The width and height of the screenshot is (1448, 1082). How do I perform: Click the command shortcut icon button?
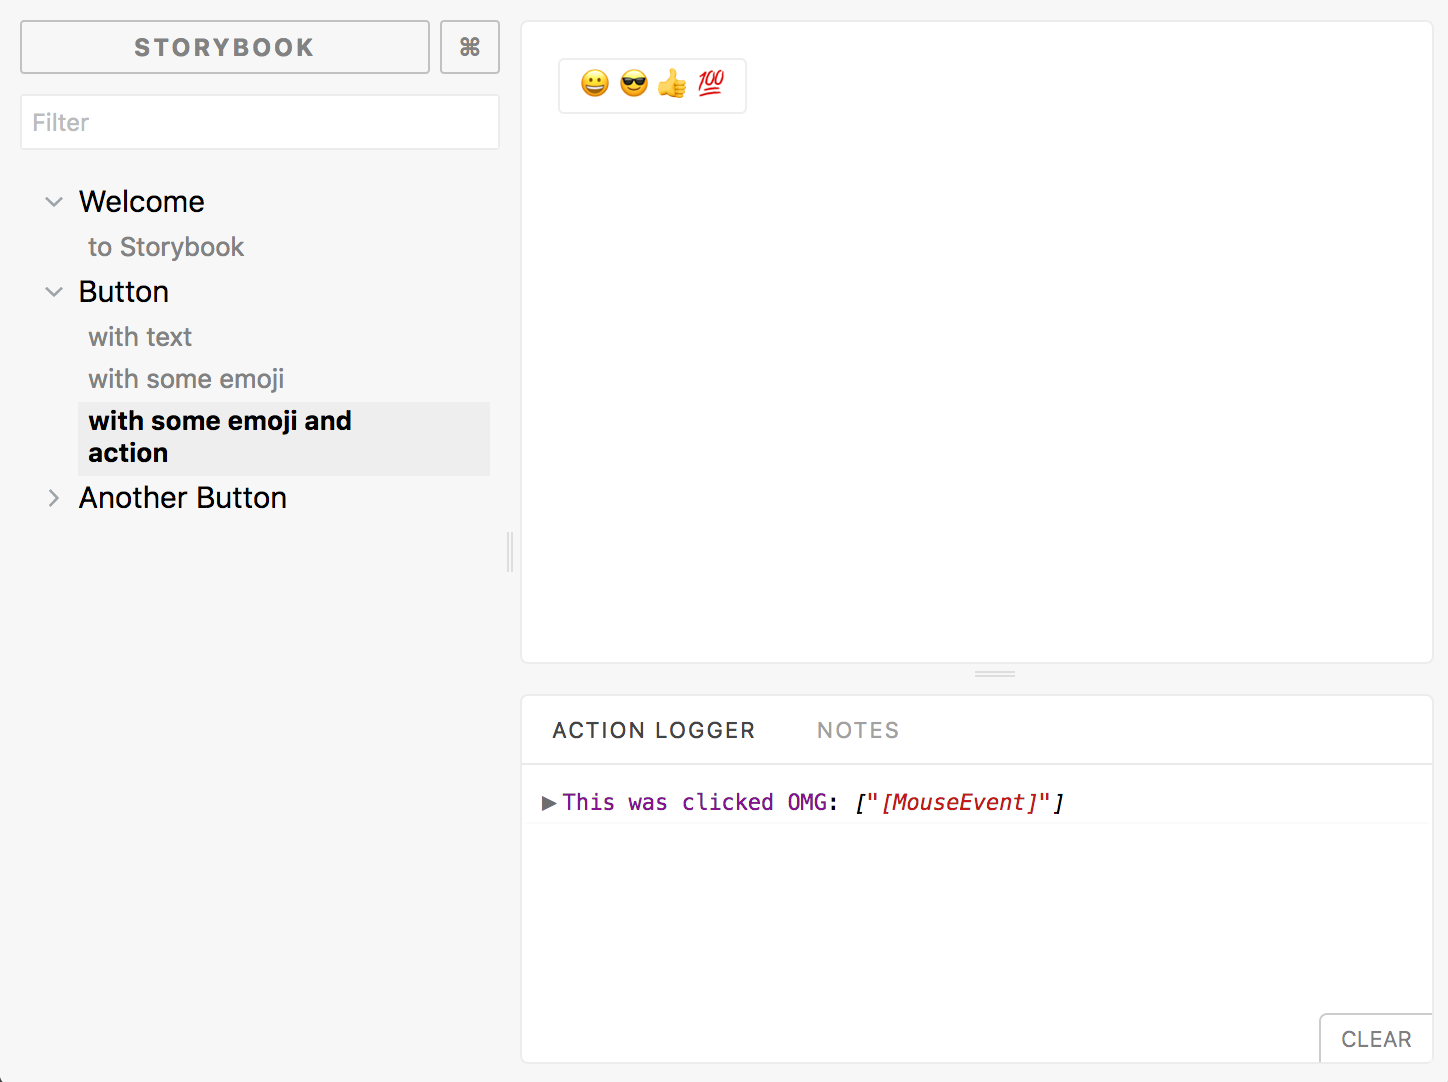click(470, 47)
